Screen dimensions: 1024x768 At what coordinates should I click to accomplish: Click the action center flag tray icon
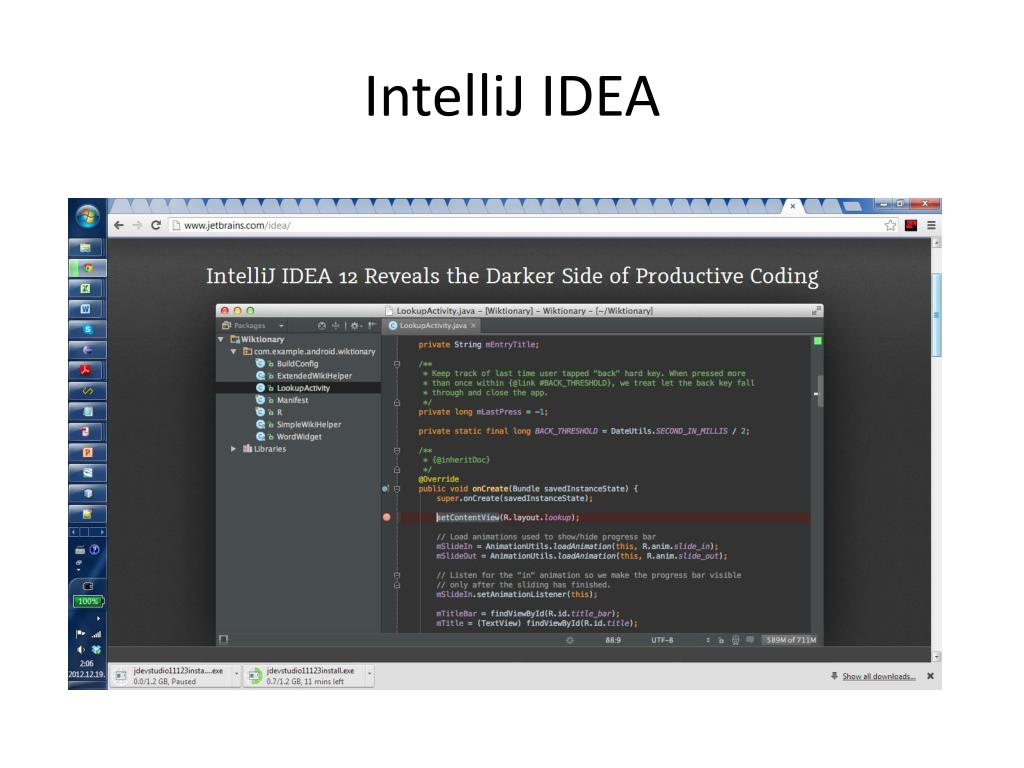tap(80, 633)
